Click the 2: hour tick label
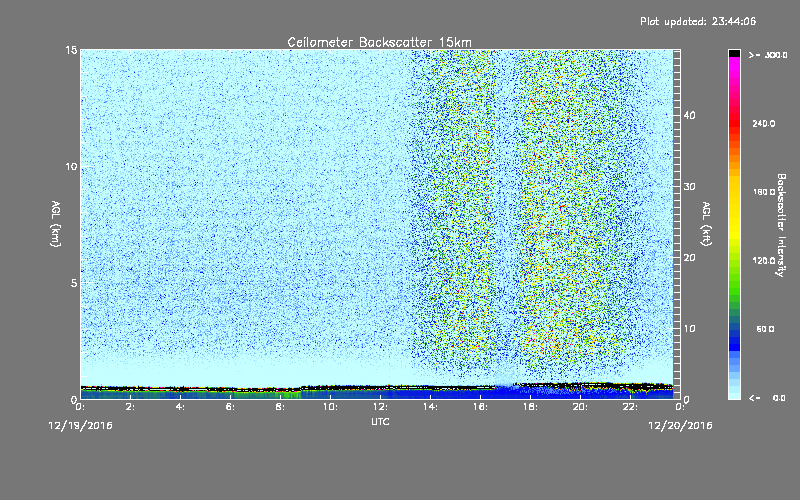 [x=130, y=407]
